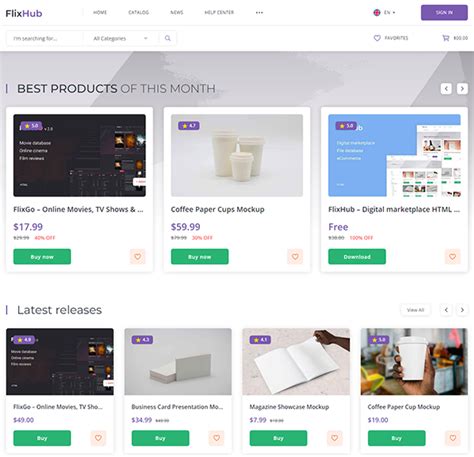This screenshot has height=457, width=474.
Task: Click the search magnifier icon
Action: [168, 38]
